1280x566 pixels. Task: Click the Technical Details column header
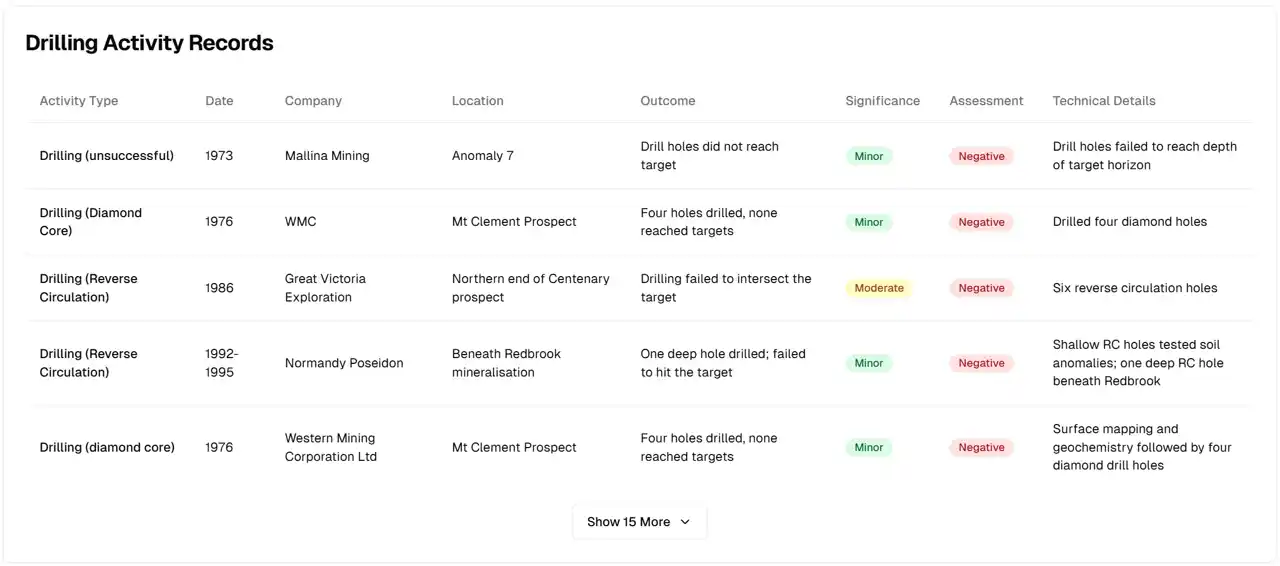[1104, 101]
